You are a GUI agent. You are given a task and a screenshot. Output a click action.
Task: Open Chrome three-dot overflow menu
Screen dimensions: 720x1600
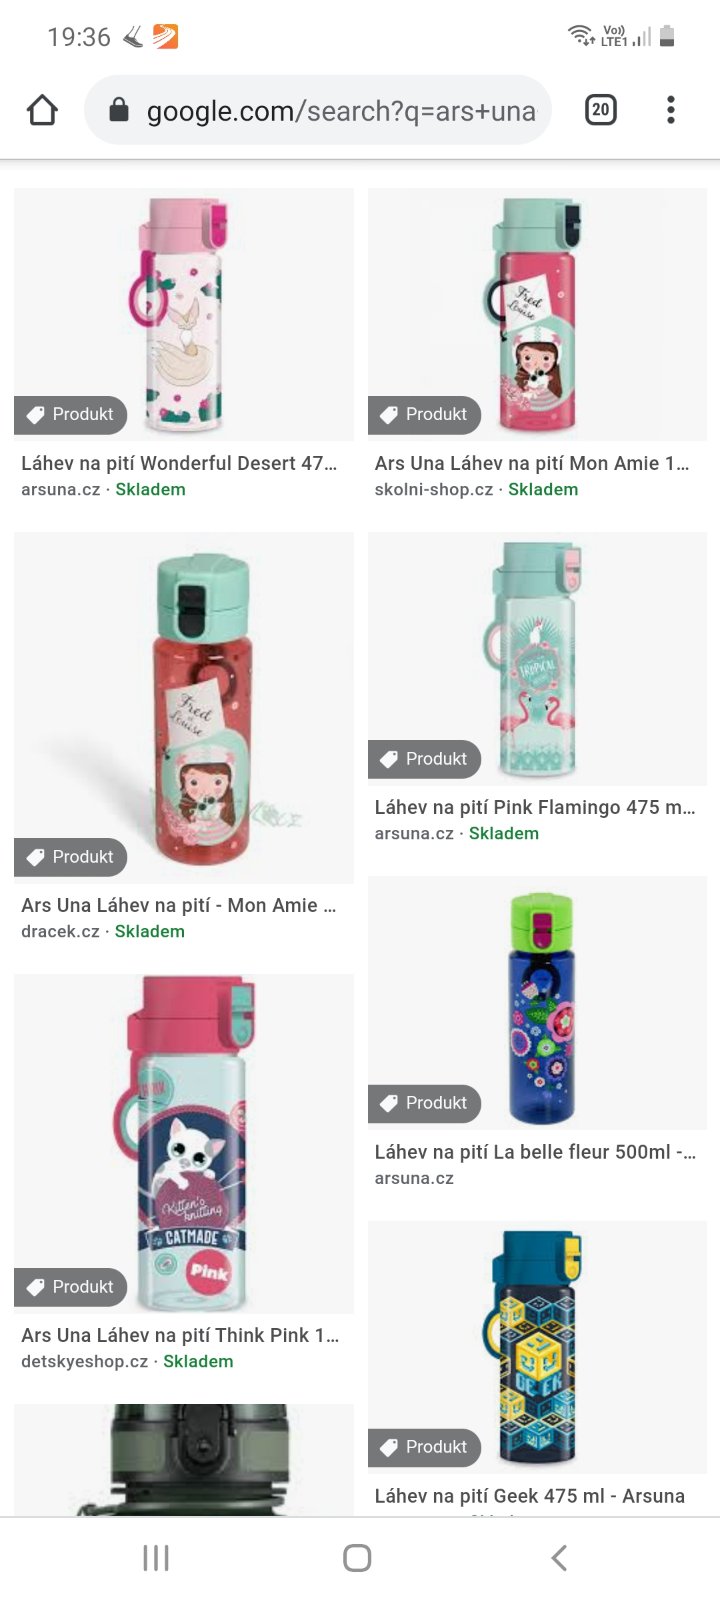671,110
